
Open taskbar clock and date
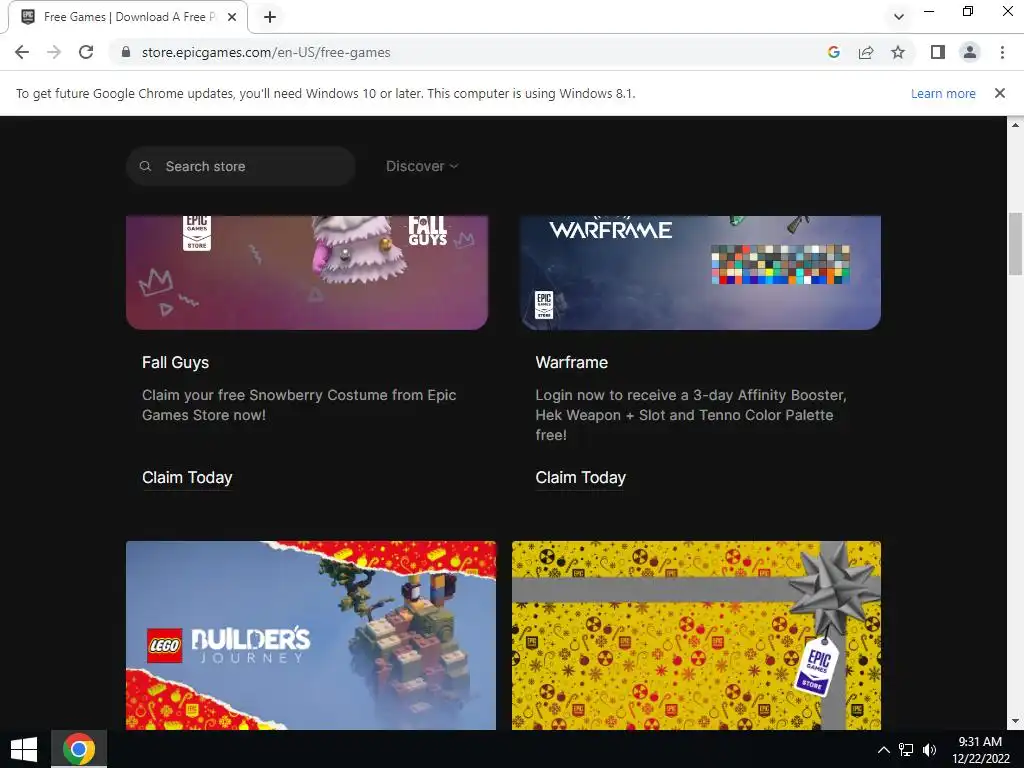tap(980, 750)
